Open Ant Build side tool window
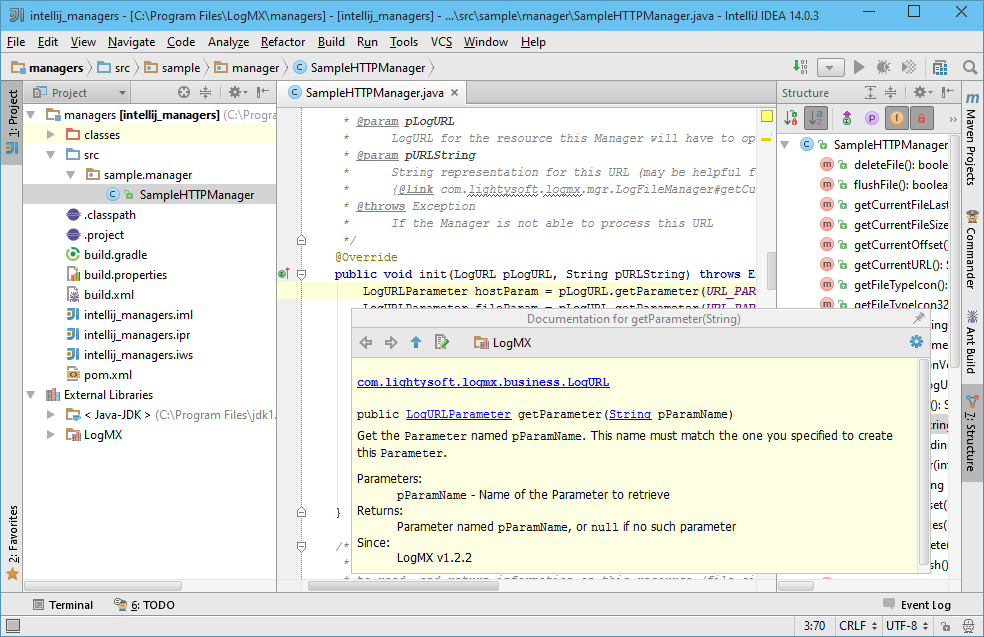 (x=971, y=341)
